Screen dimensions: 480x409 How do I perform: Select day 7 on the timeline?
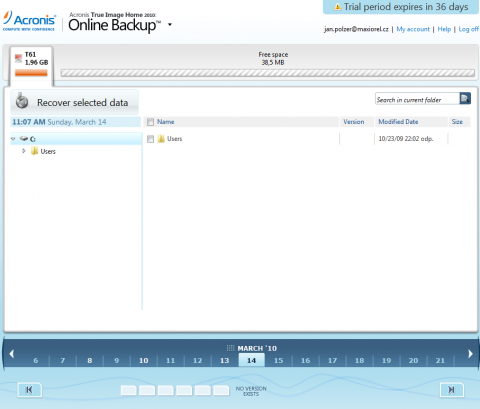coord(63,360)
